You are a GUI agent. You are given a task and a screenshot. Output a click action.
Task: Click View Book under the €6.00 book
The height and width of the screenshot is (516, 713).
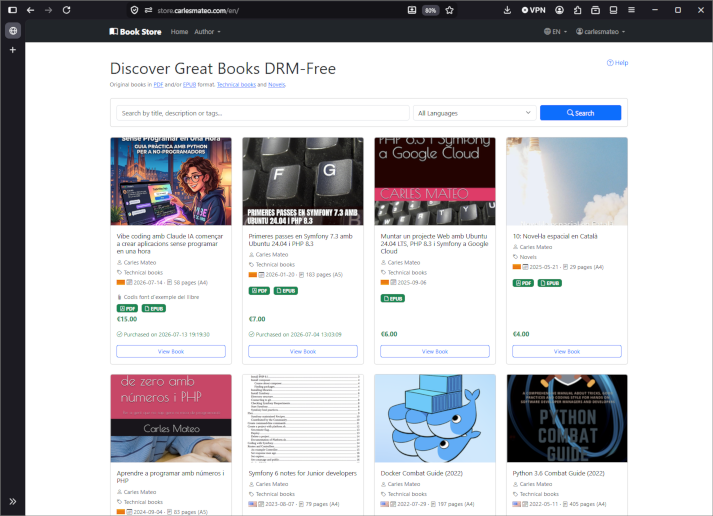[435, 351]
